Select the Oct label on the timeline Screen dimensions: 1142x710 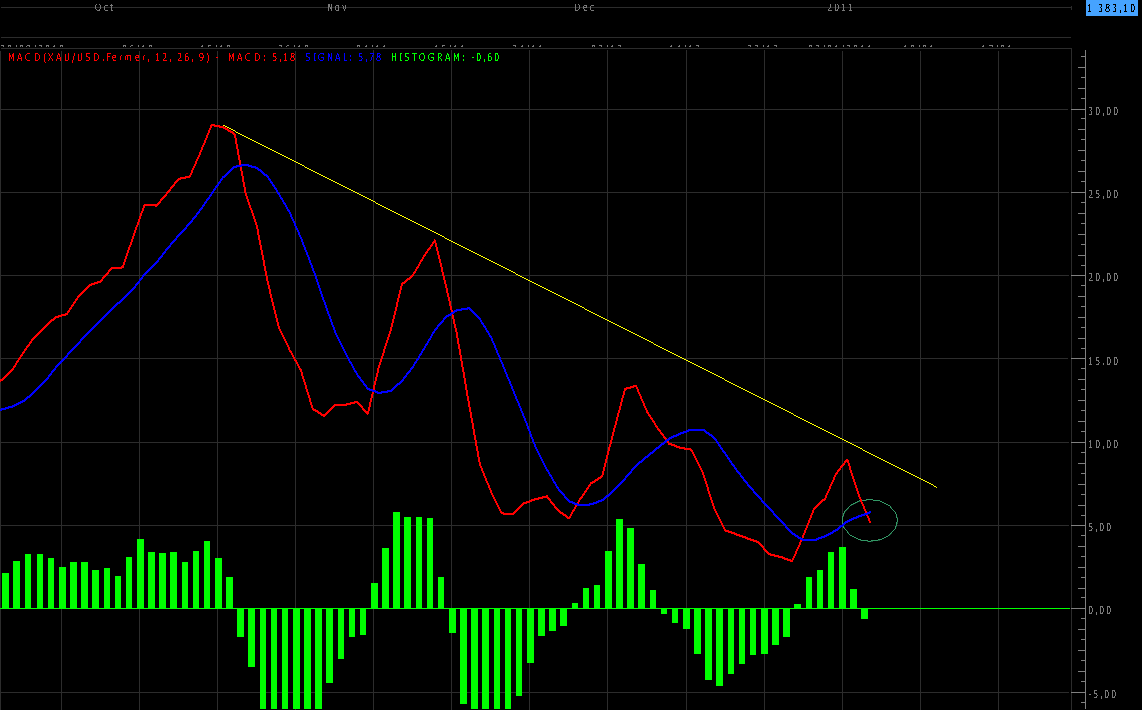(104, 7)
